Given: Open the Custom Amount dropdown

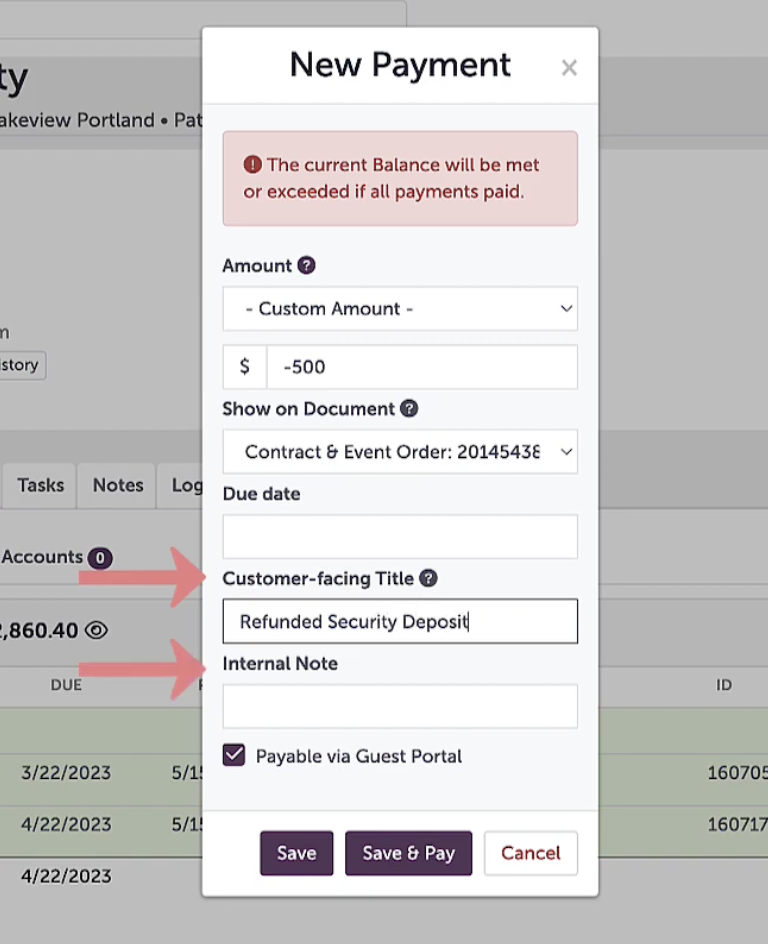Looking at the screenshot, I should click(400, 309).
